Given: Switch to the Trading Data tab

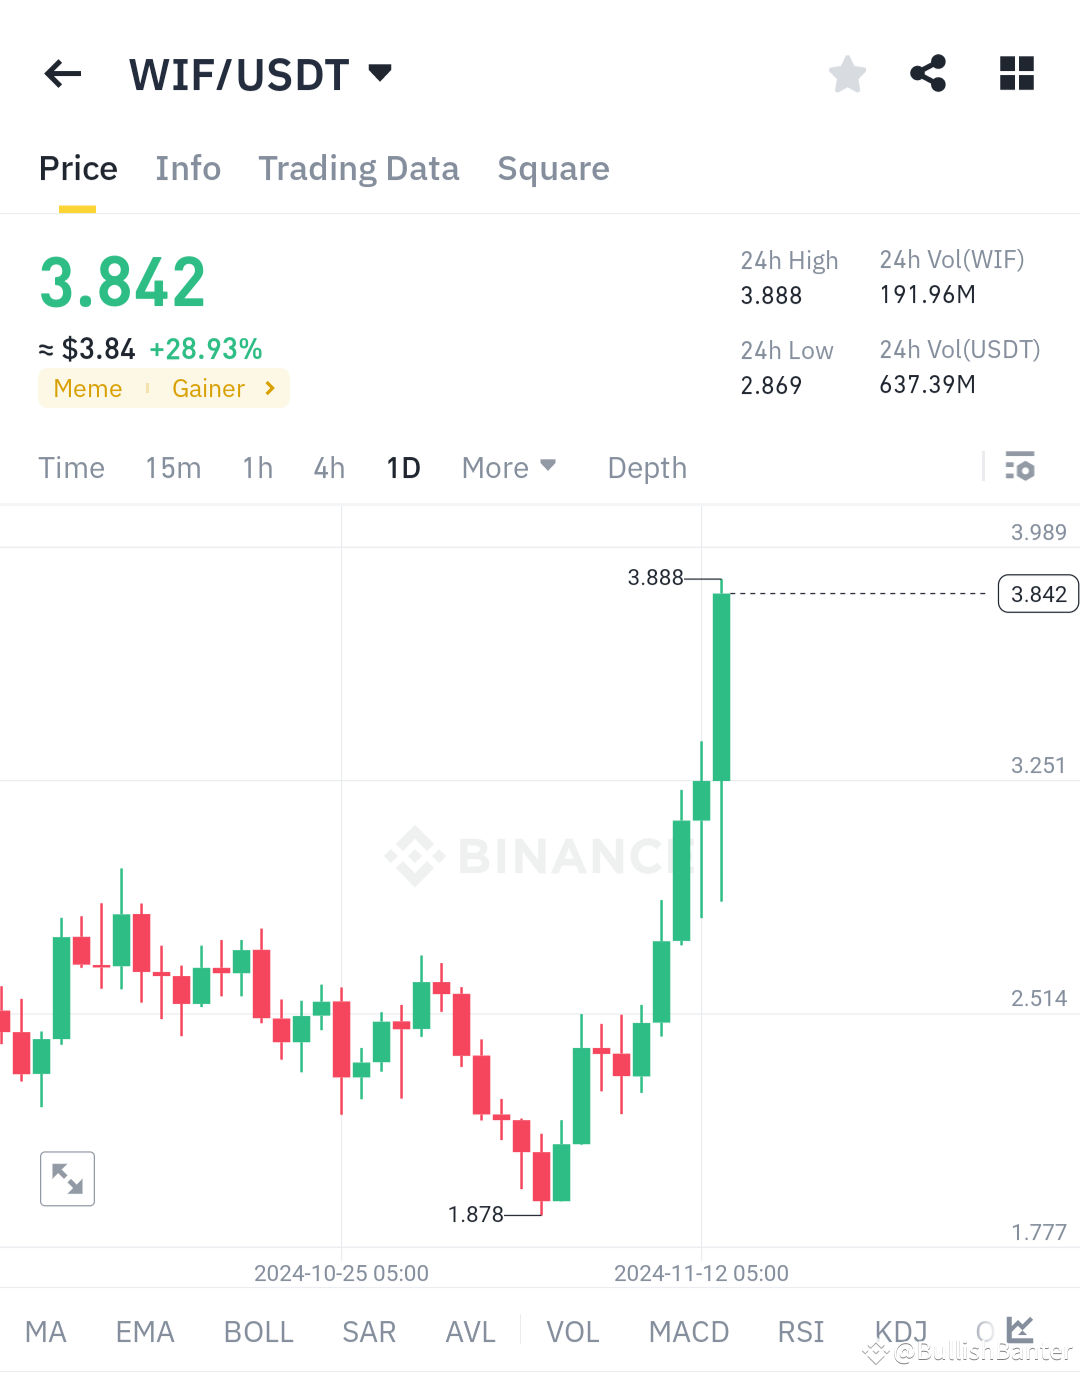Looking at the screenshot, I should pyautogui.click(x=359, y=168).
